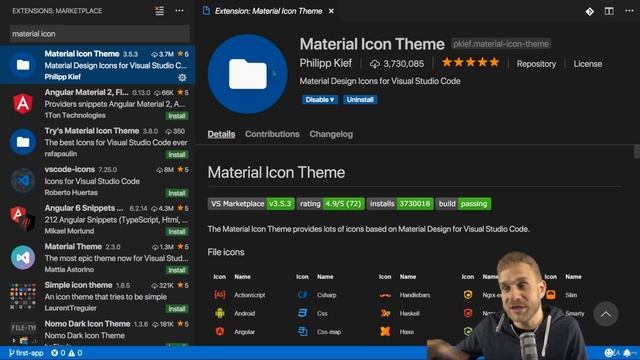Click the scroll-to-top arrow button

tap(606, 314)
